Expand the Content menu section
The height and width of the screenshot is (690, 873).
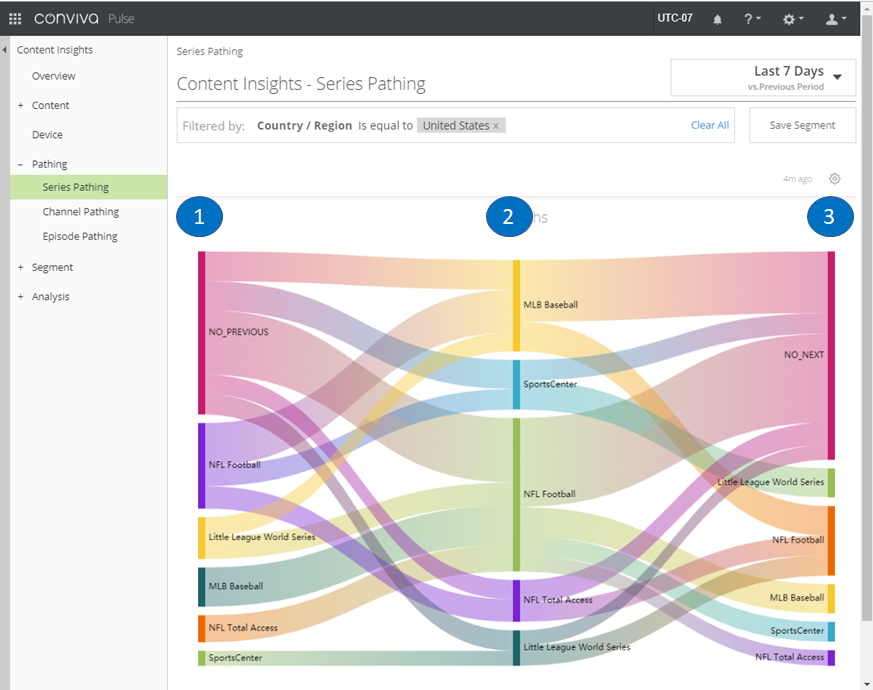click(x=21, y=105)
